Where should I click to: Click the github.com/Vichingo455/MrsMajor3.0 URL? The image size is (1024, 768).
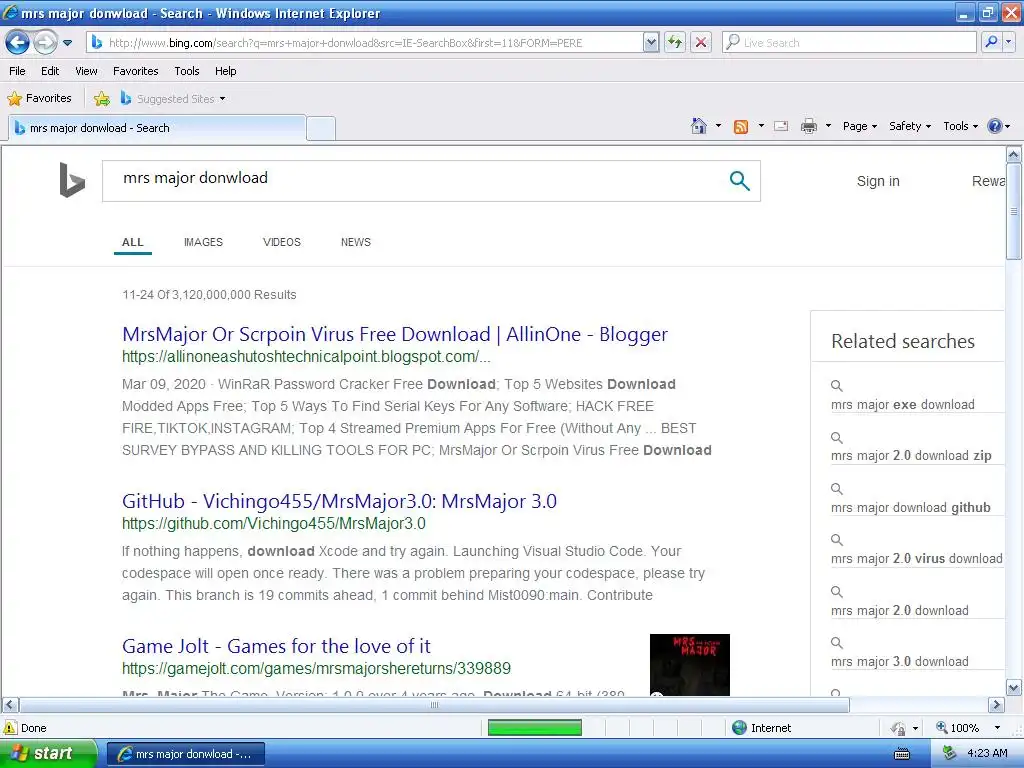tap(274, 524)
